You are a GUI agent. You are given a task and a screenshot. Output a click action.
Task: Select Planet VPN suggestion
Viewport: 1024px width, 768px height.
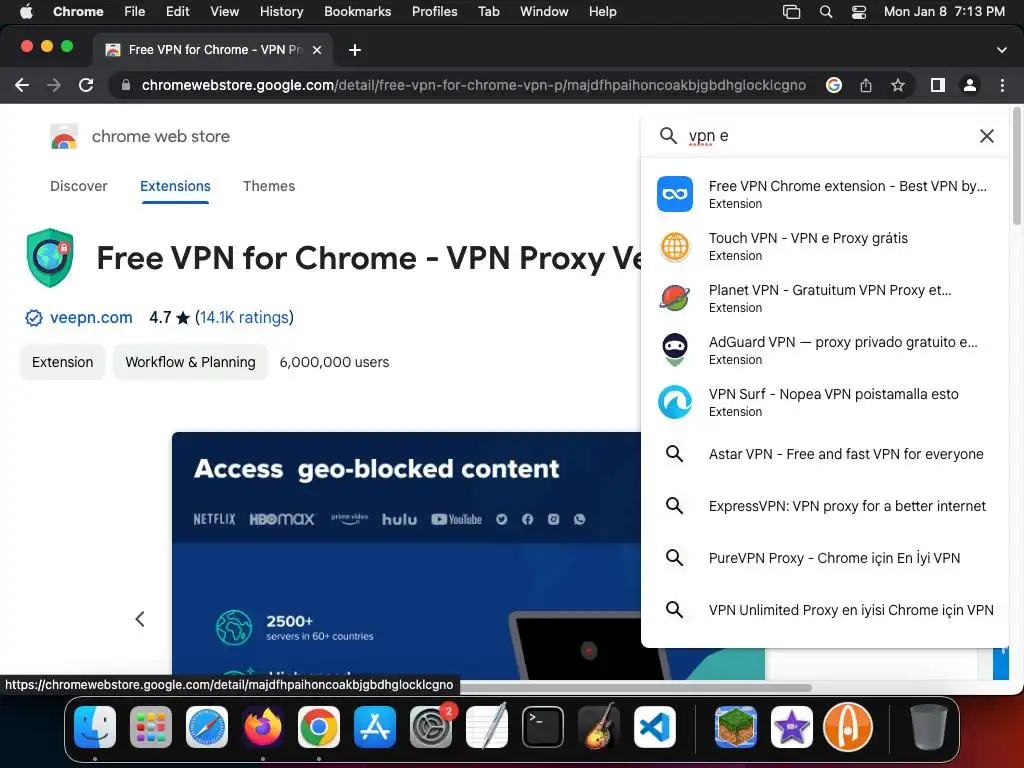pos(825,298)
